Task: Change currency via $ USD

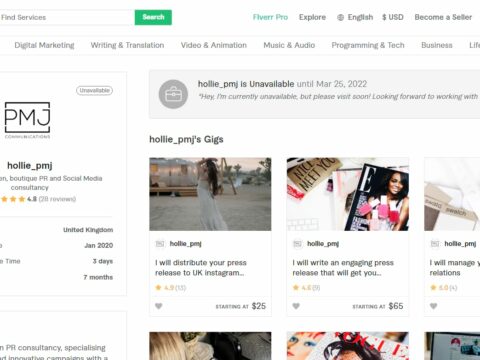Action: 393,17
